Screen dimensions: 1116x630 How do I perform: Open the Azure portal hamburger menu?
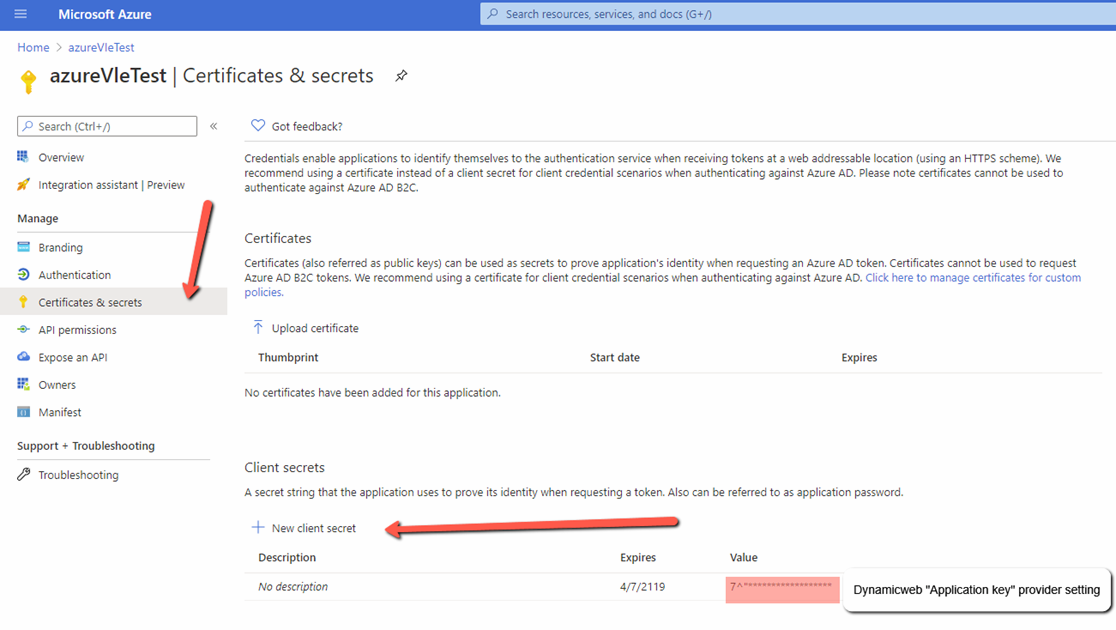tap(21, 14)
